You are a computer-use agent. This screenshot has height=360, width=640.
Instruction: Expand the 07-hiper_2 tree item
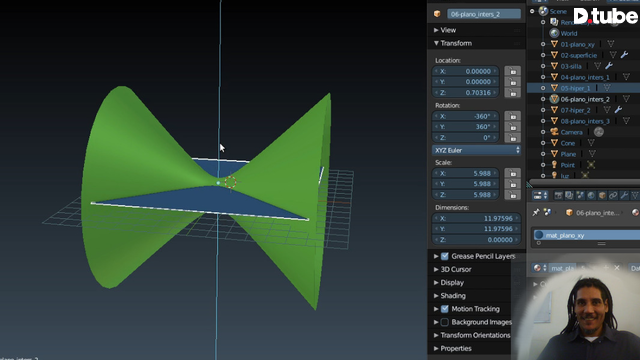point(543,110)
